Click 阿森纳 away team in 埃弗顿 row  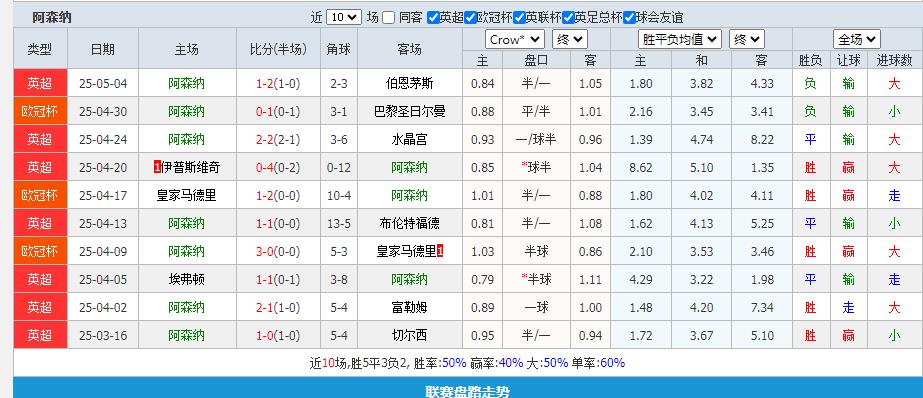point(410,279)
